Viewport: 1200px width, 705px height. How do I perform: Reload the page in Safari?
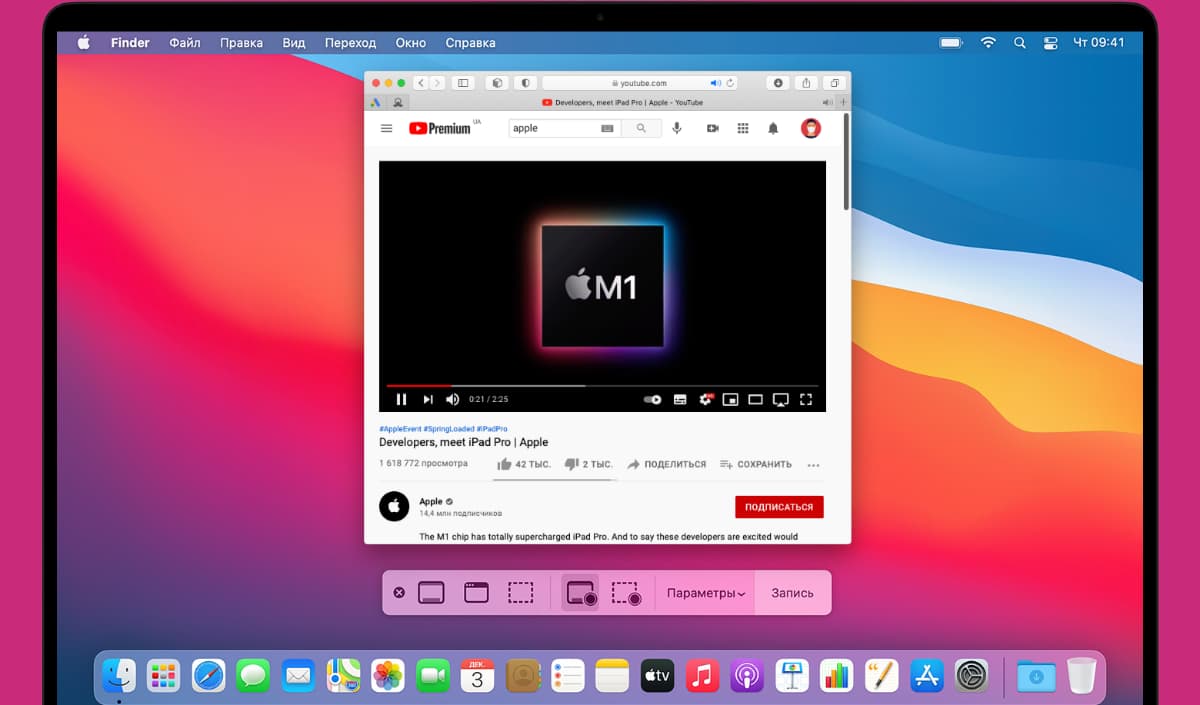[731, 83]
